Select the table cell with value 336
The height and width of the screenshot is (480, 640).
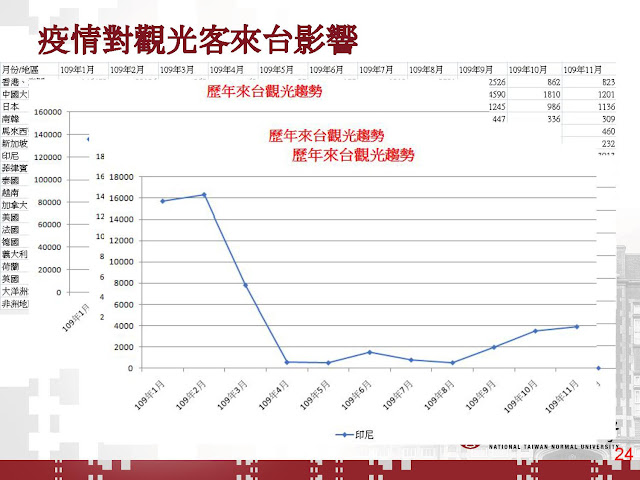coord(553,119)
